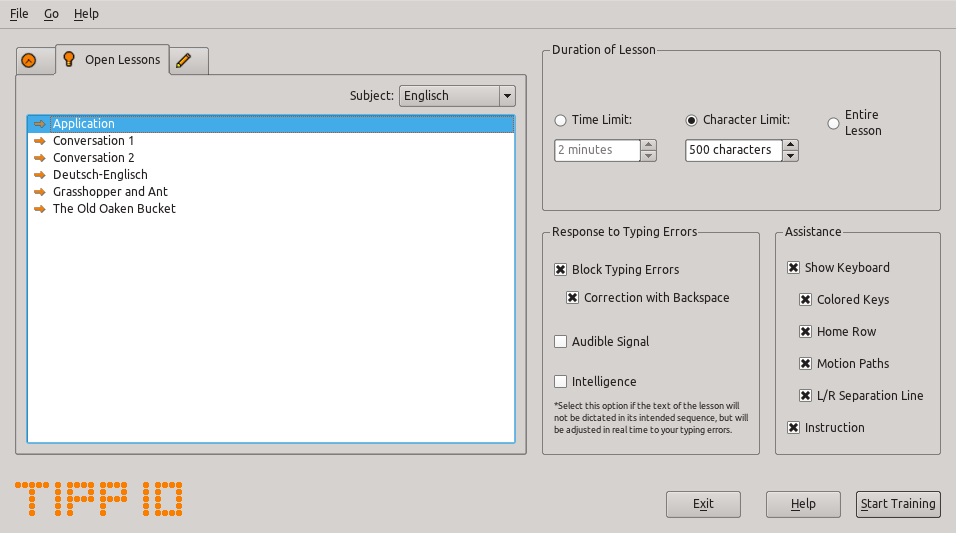
Task: Click arrow icon by The Old Oaken Bucket
Action: pos(40,209)
